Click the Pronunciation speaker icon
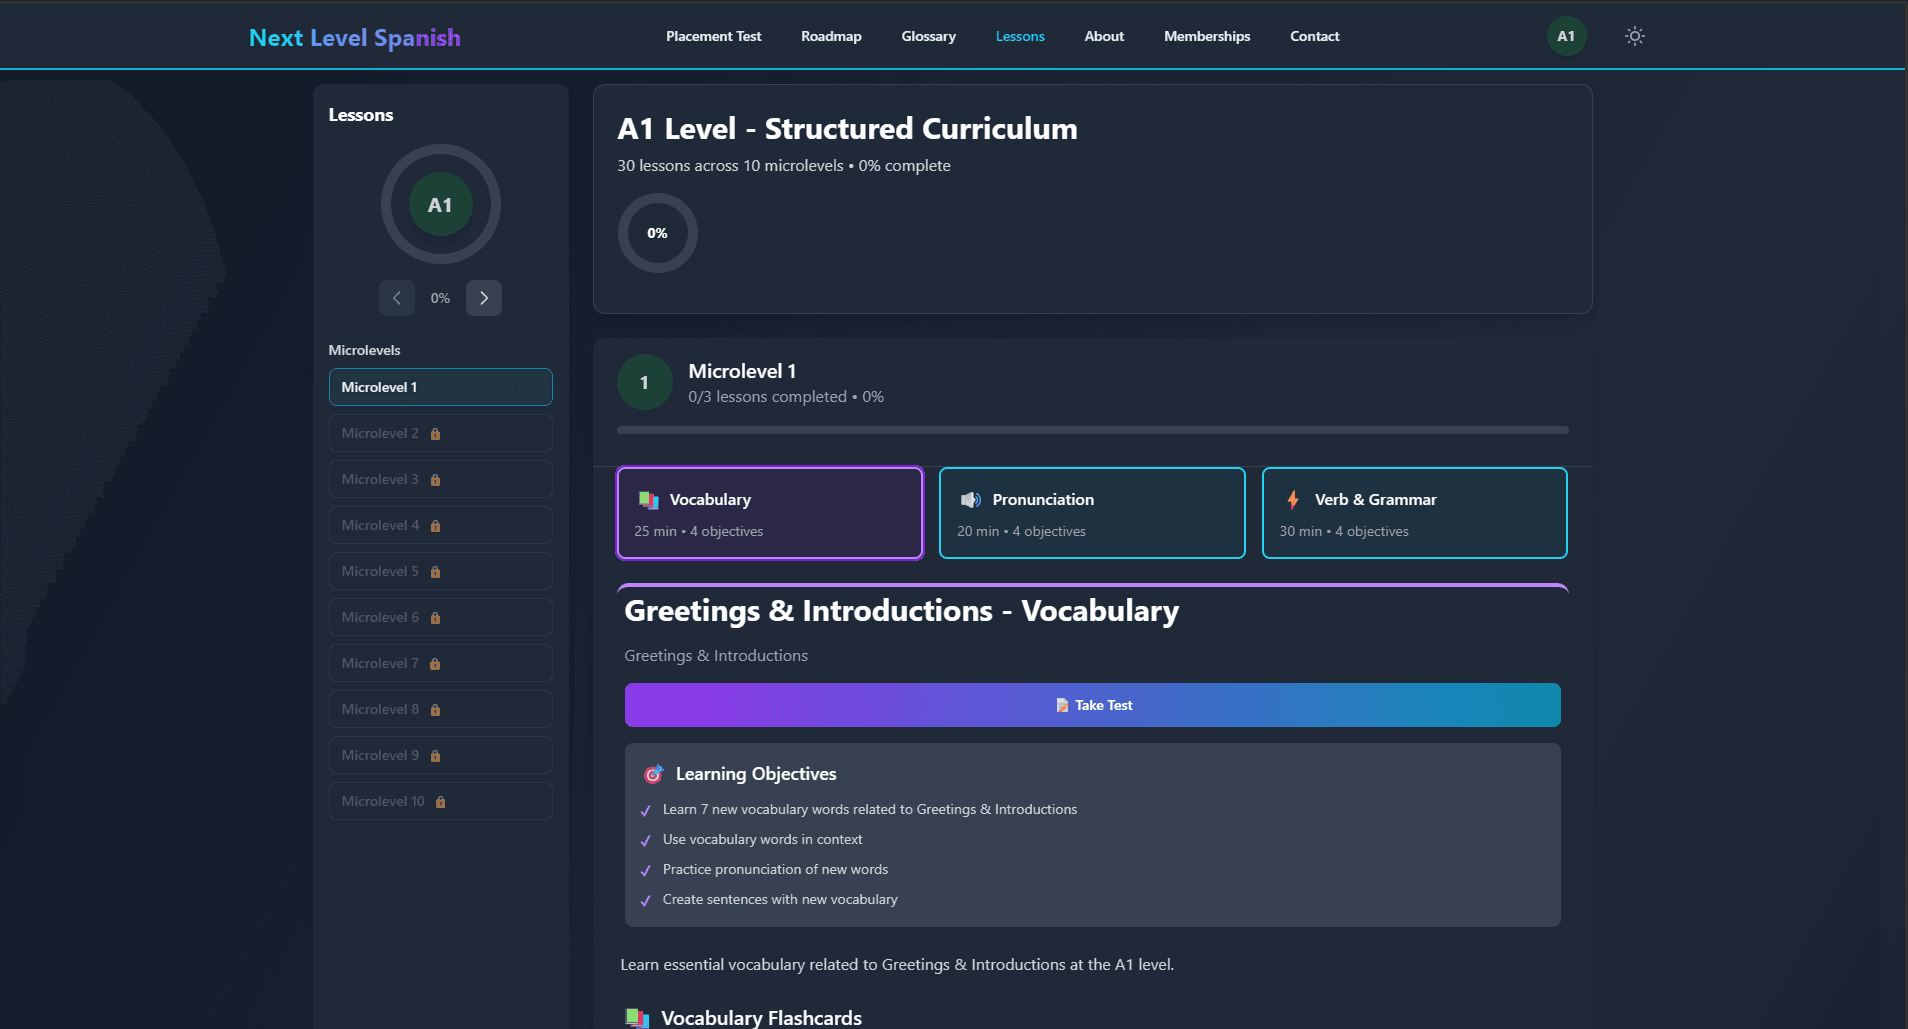The image size is (1908, 1029). (970, 500)
